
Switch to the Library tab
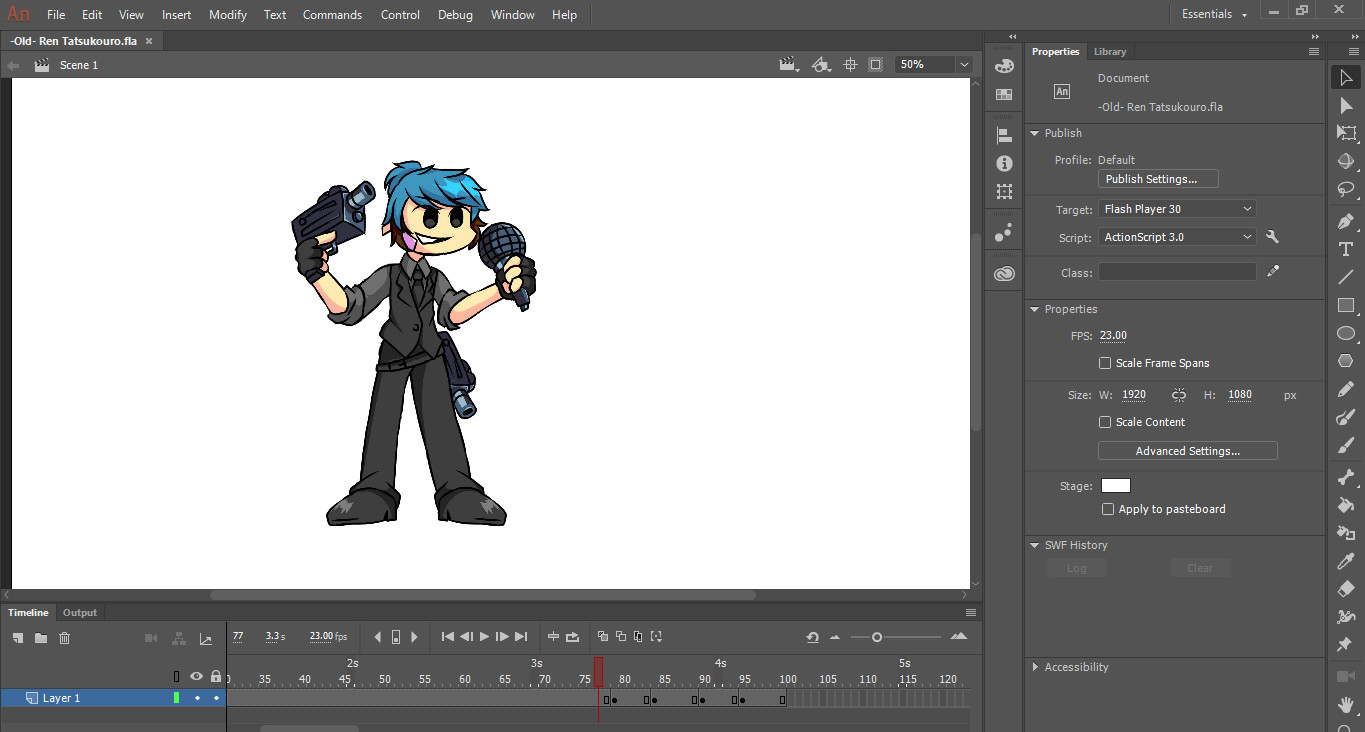coord(1110,51)
